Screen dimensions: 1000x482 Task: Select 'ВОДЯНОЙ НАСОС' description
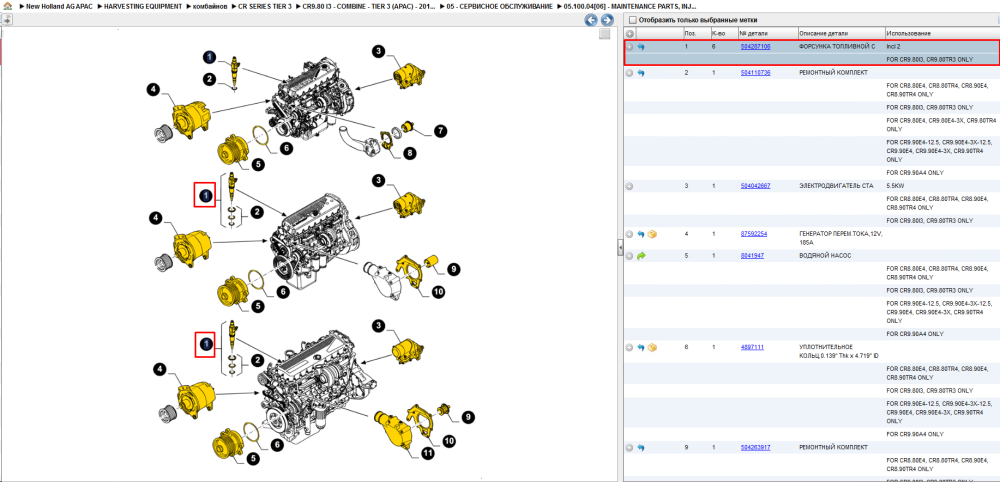tap(825, 256)
